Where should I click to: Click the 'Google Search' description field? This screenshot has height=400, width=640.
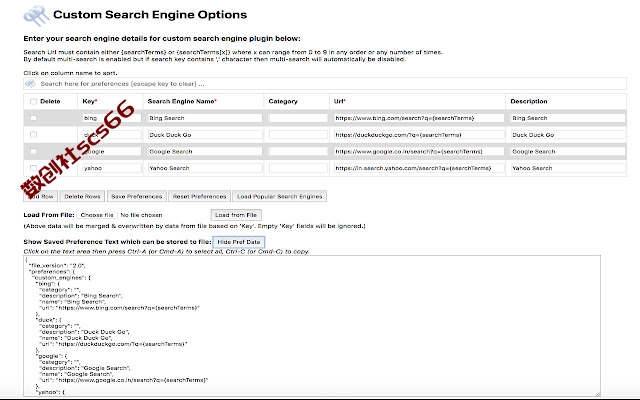pyautogui.click(x=568, y=151)
